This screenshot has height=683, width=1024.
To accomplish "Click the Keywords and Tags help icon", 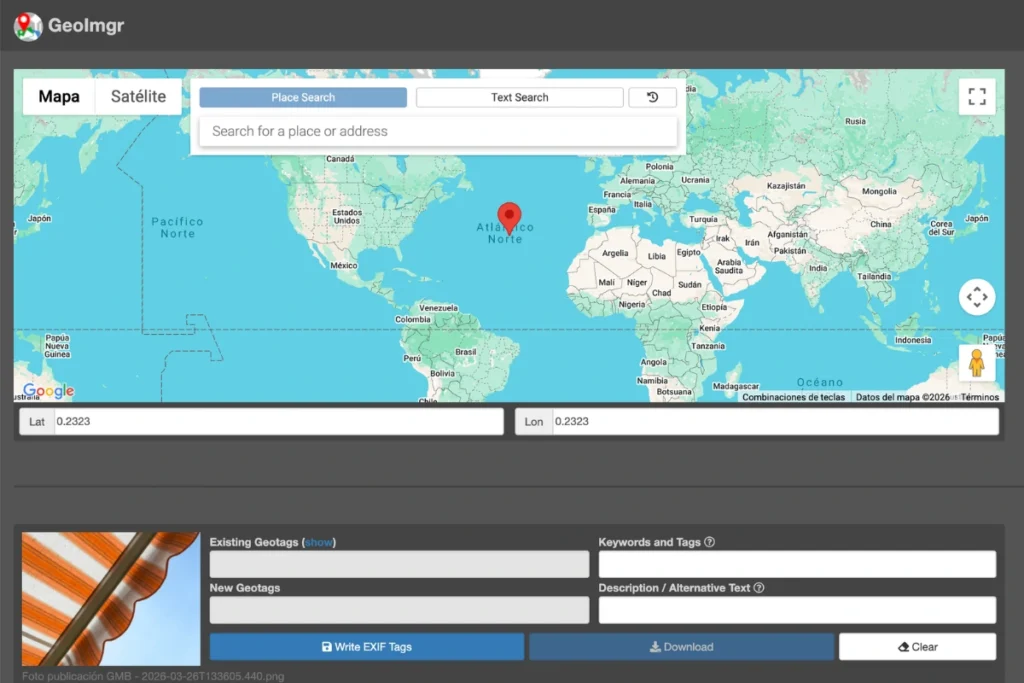I will coord(710,542).
